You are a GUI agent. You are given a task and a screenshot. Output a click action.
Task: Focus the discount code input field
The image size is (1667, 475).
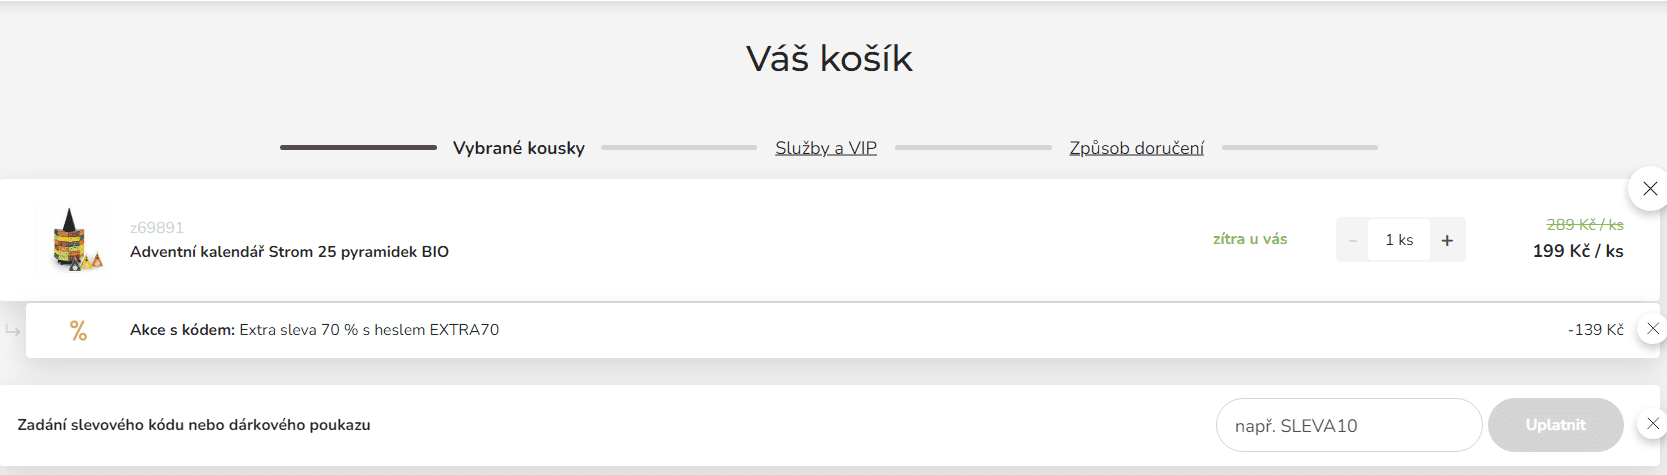point(1349,425)
